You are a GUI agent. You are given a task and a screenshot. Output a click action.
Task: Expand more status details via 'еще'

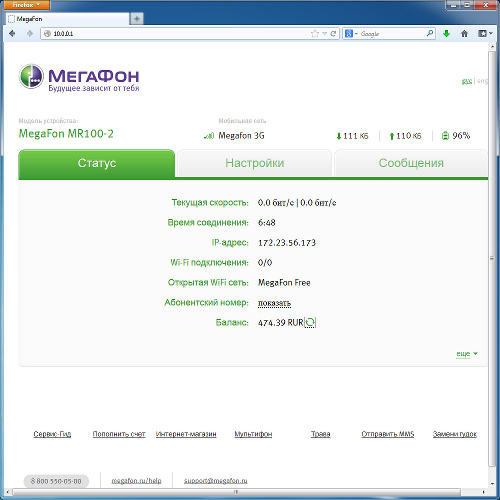[x=467, y=354]
